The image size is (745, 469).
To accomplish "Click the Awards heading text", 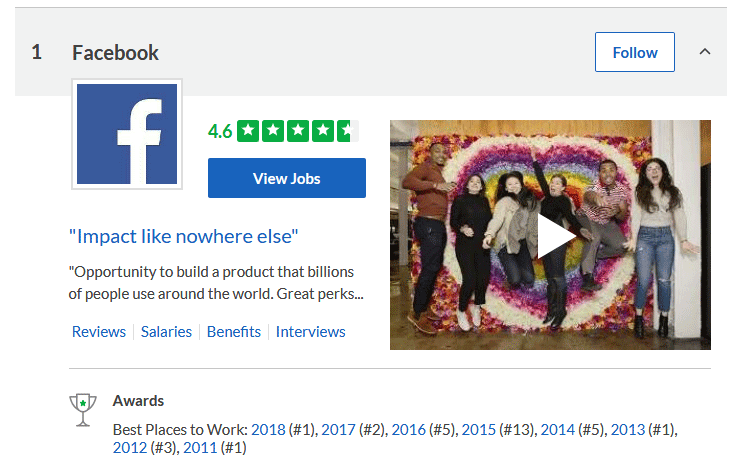I will click(x=138, y=401).
